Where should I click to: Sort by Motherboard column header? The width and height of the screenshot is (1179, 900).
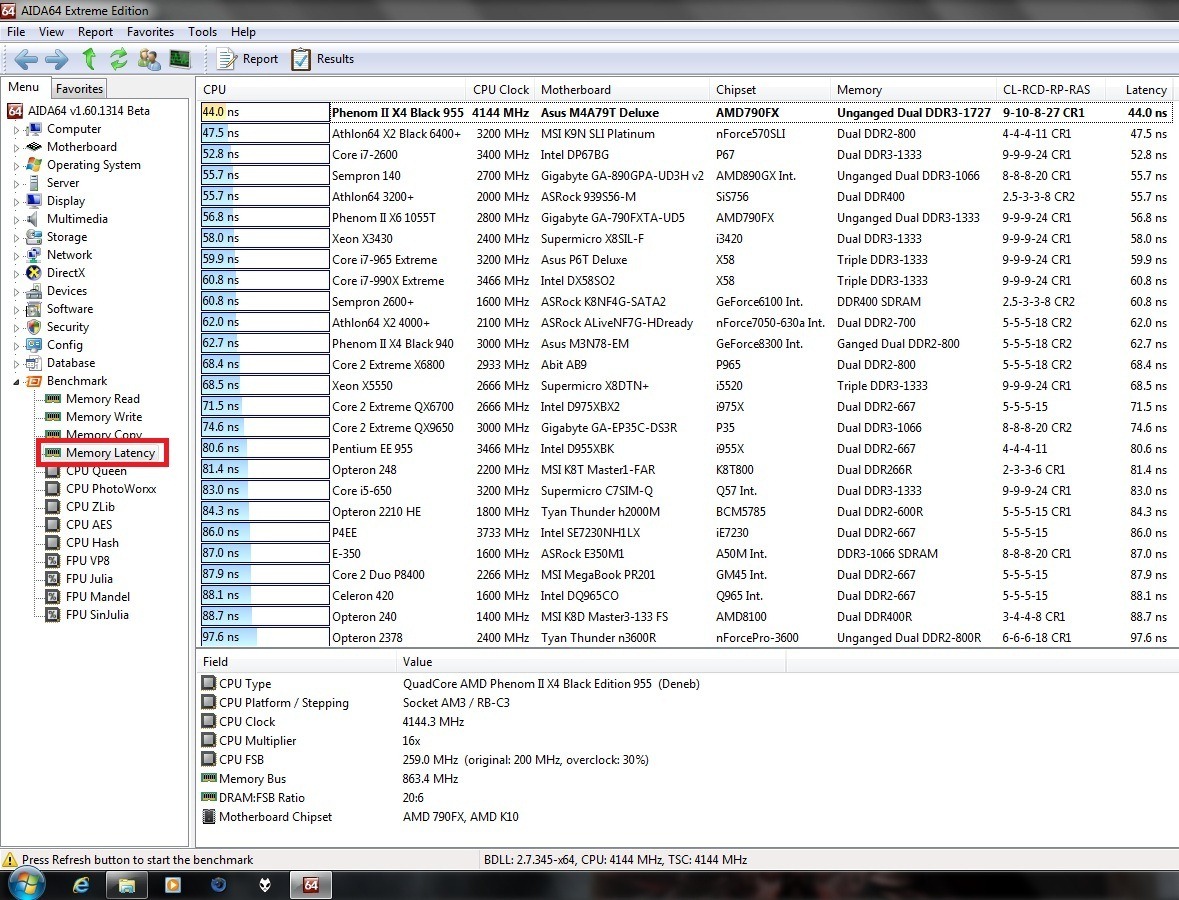pos(622,89)
